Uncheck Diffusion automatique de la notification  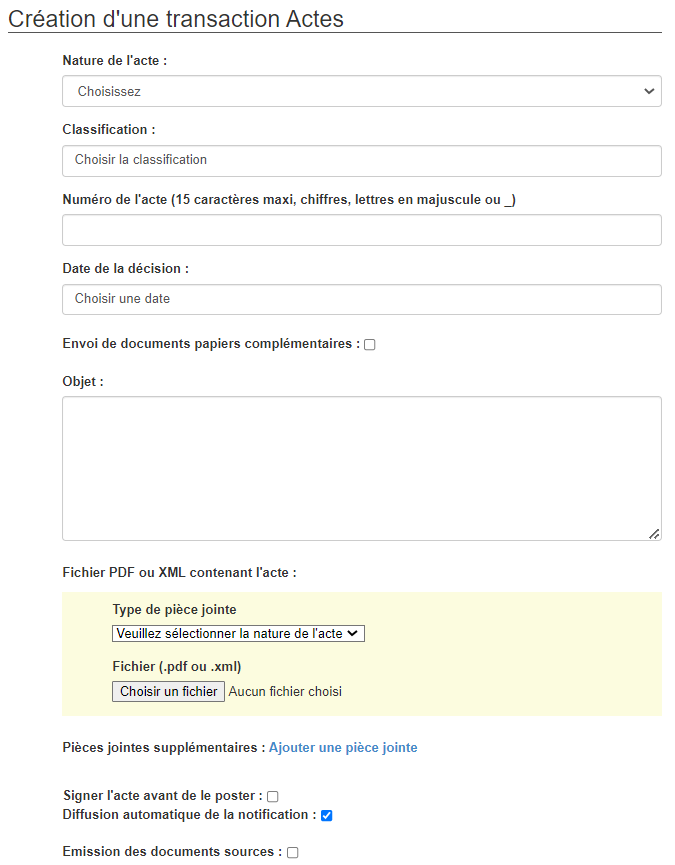(x=326, y=816)
